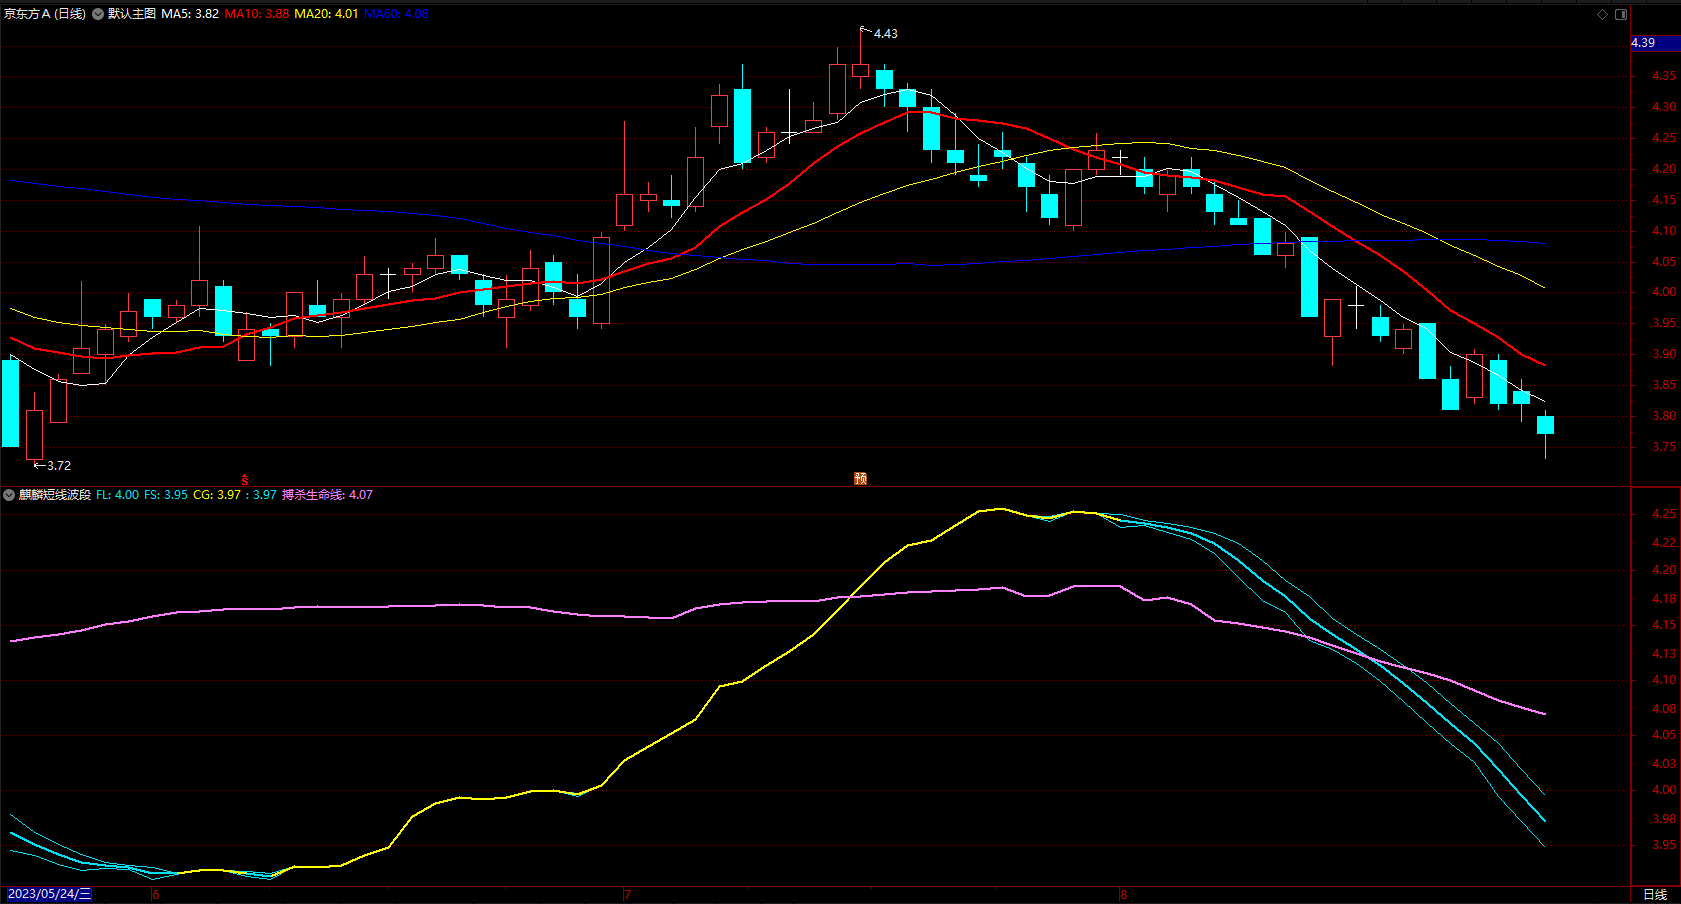Click the MA10: 3.88 label
Screen dimensions: 1681x904
click(x=257, y=14)
